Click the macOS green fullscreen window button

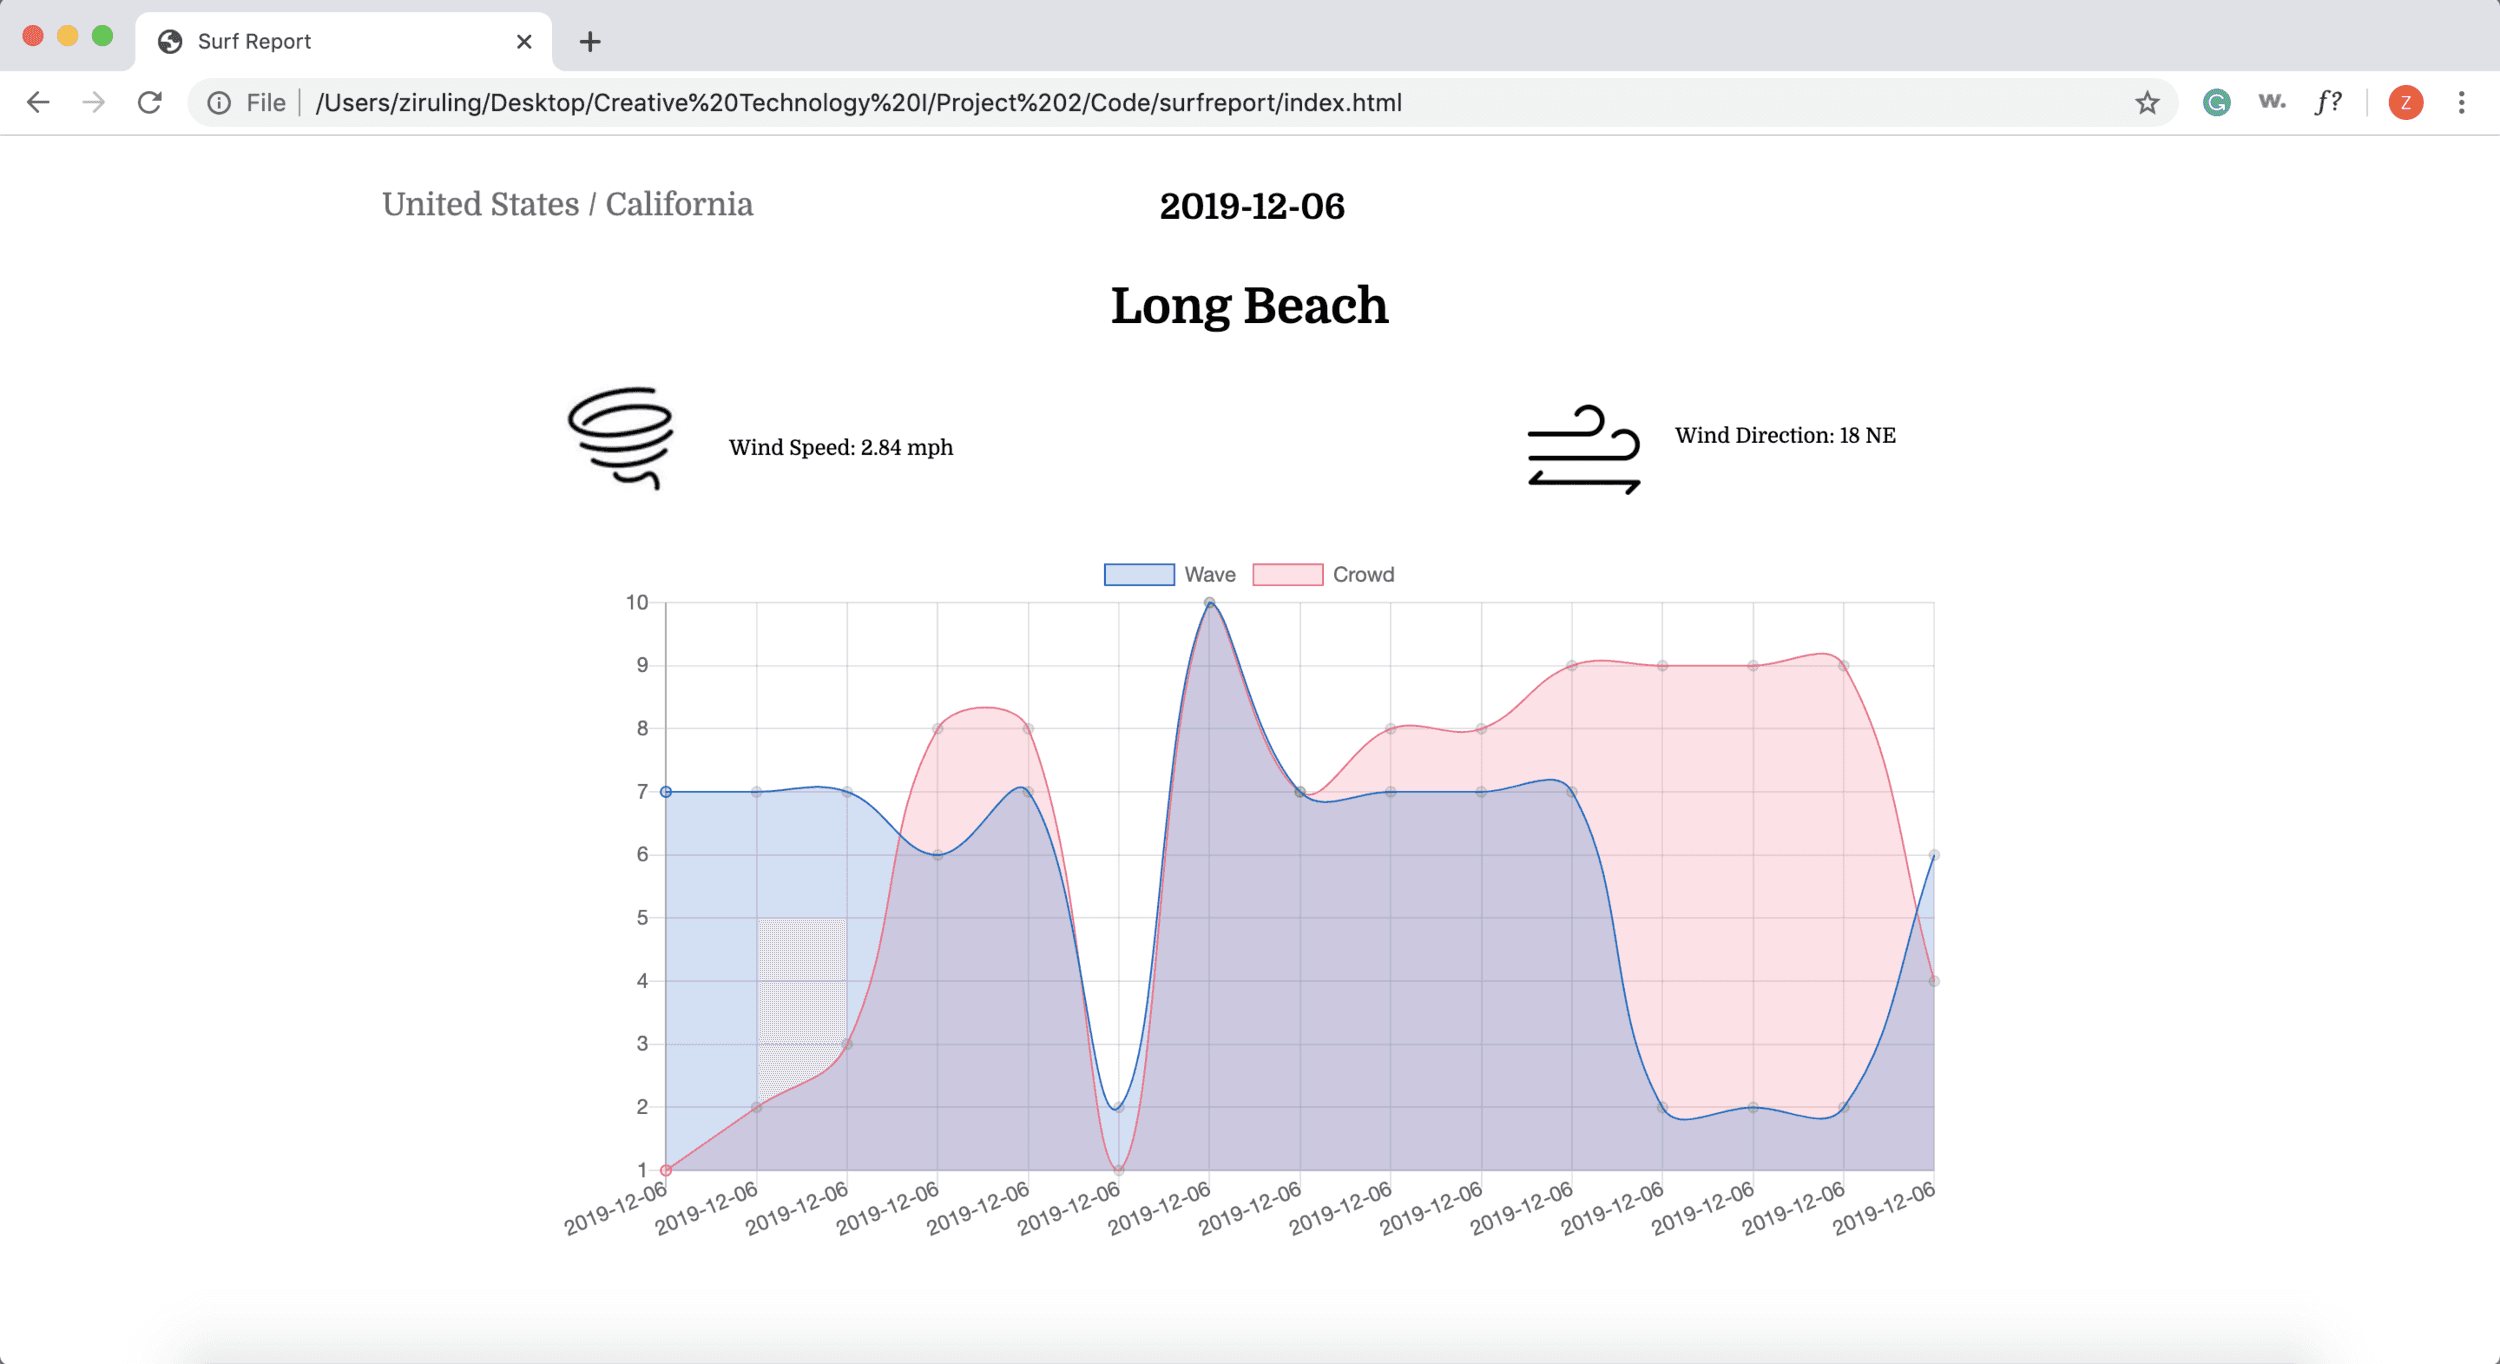point(102,36)
